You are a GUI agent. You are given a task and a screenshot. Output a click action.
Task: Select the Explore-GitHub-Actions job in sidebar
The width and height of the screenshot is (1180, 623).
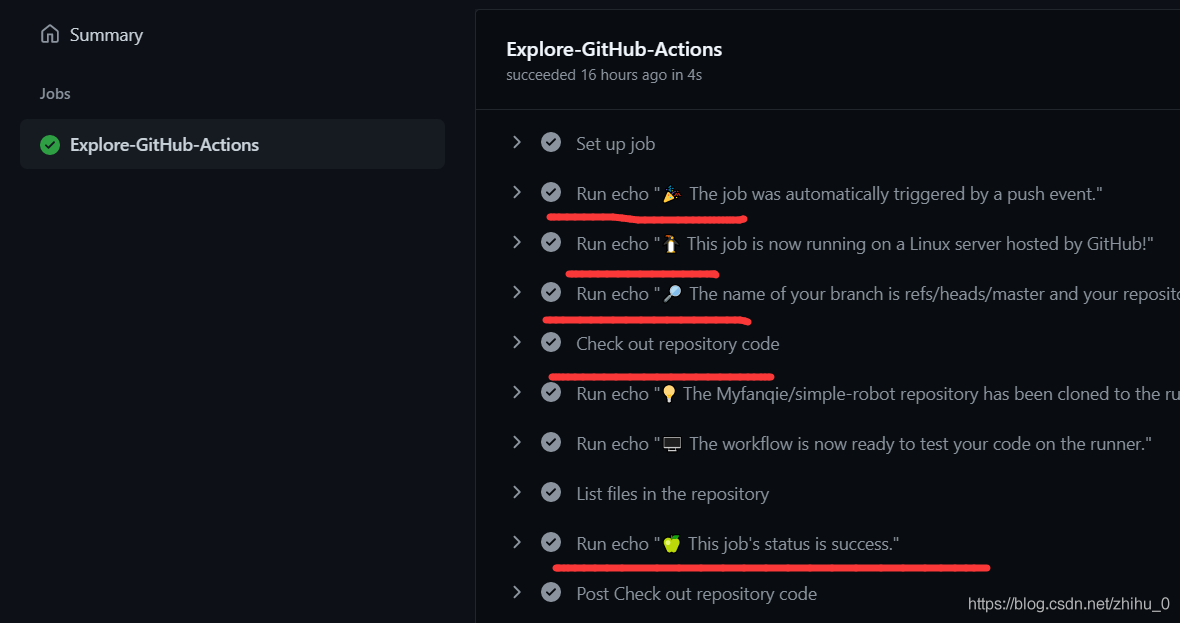(x=164, y=145)
